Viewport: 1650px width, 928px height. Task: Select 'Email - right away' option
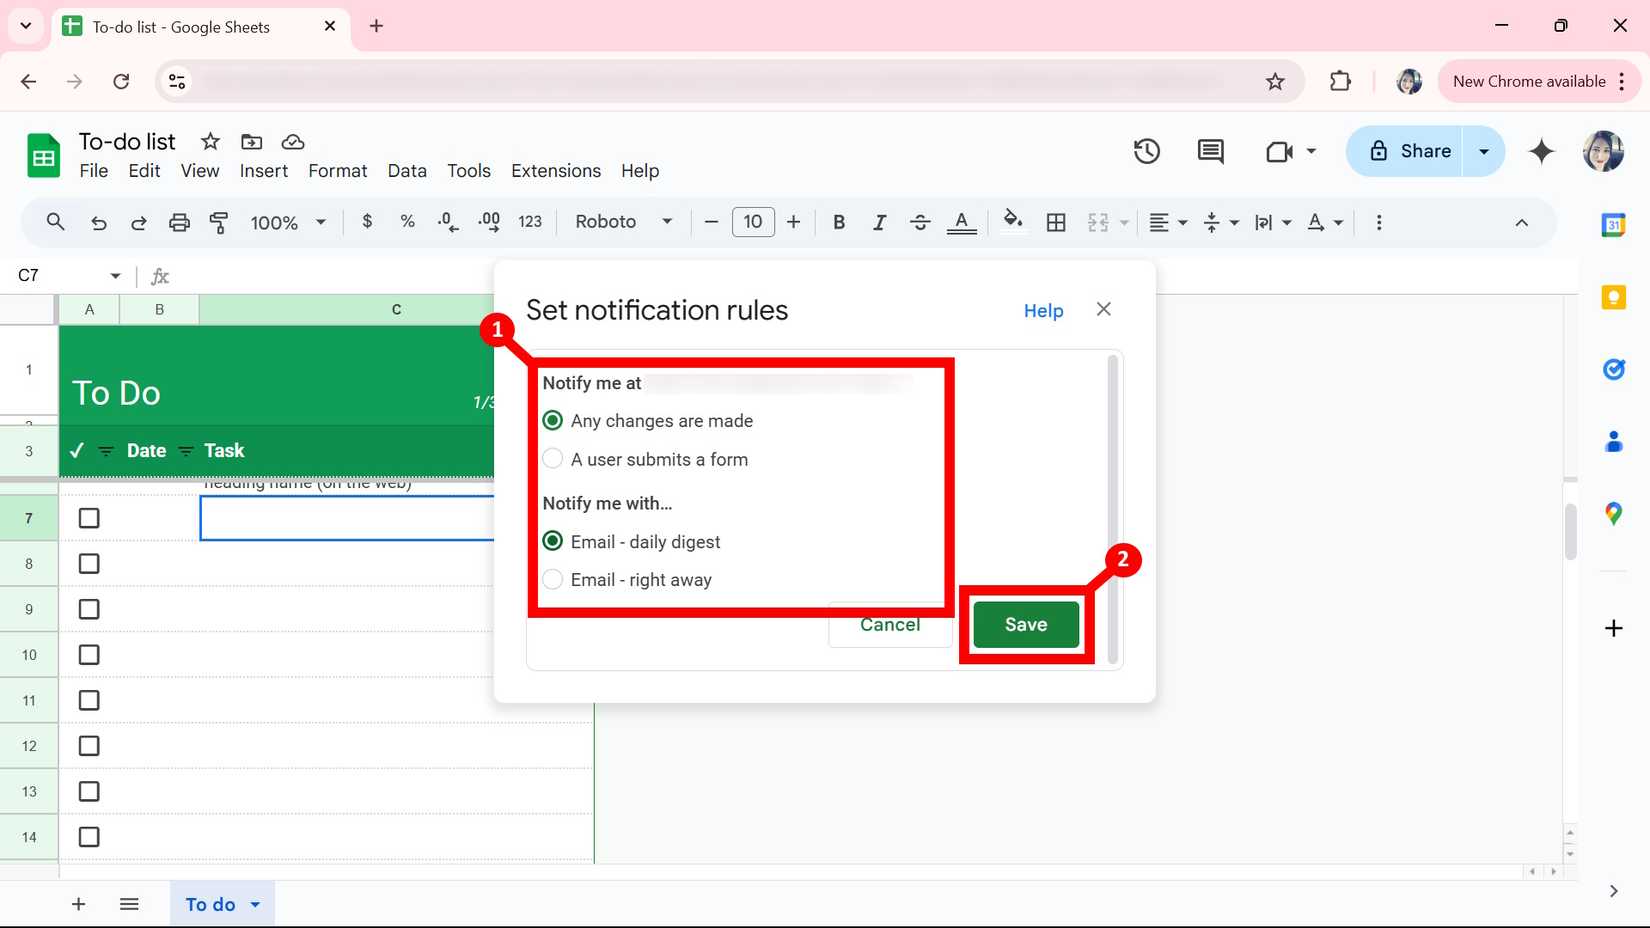(x=553, y=580)
